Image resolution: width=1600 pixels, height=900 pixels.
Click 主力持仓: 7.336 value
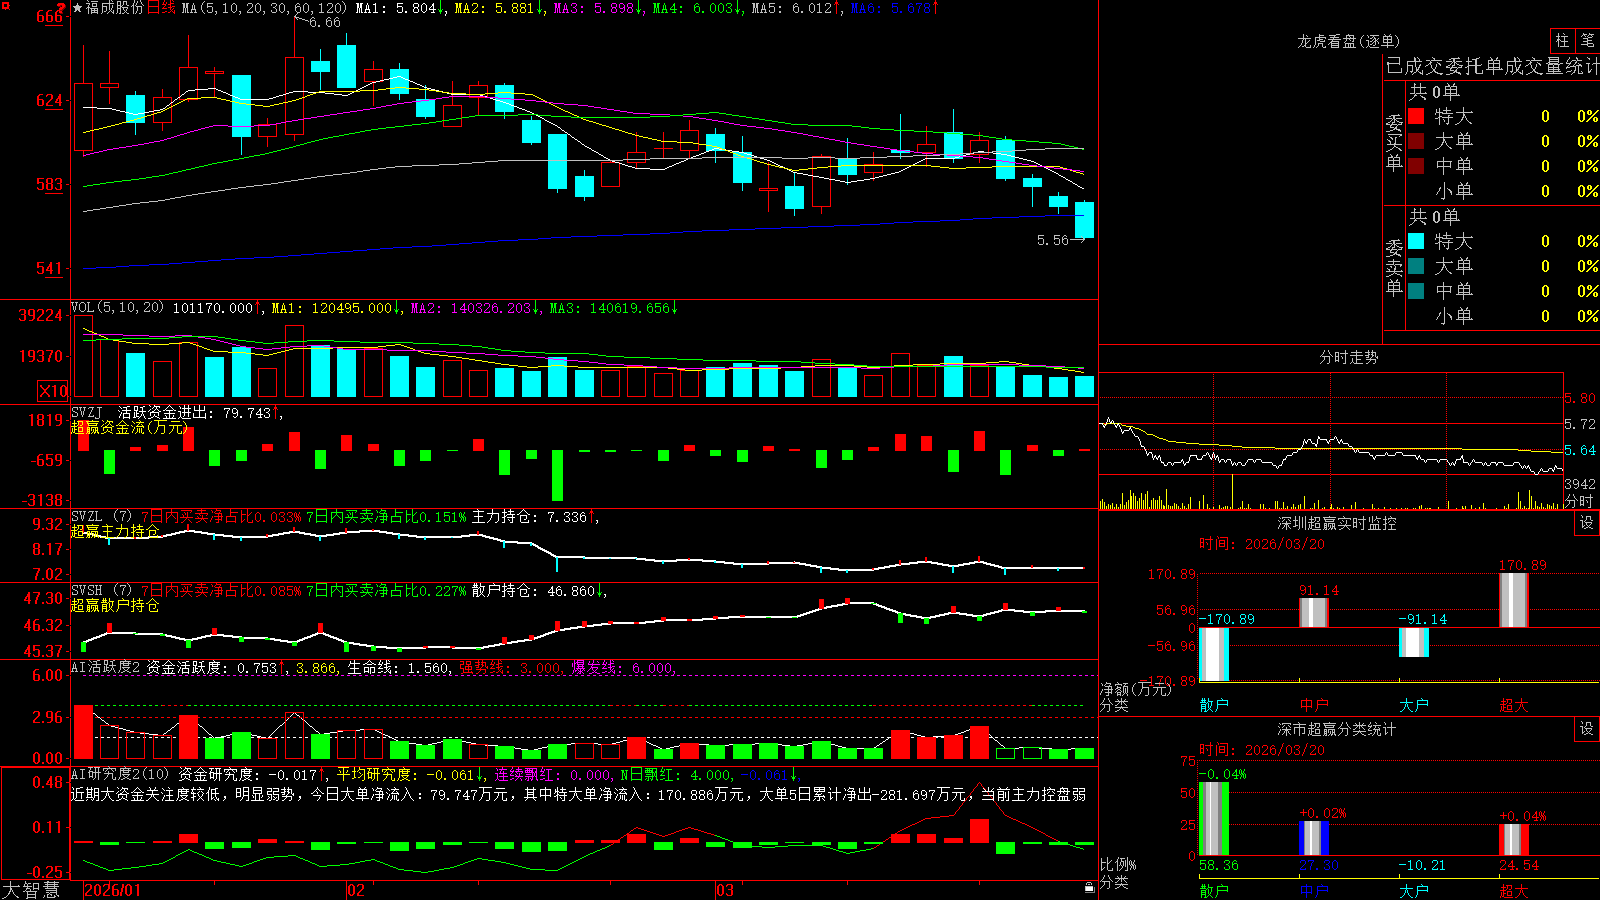pos(535,517)
